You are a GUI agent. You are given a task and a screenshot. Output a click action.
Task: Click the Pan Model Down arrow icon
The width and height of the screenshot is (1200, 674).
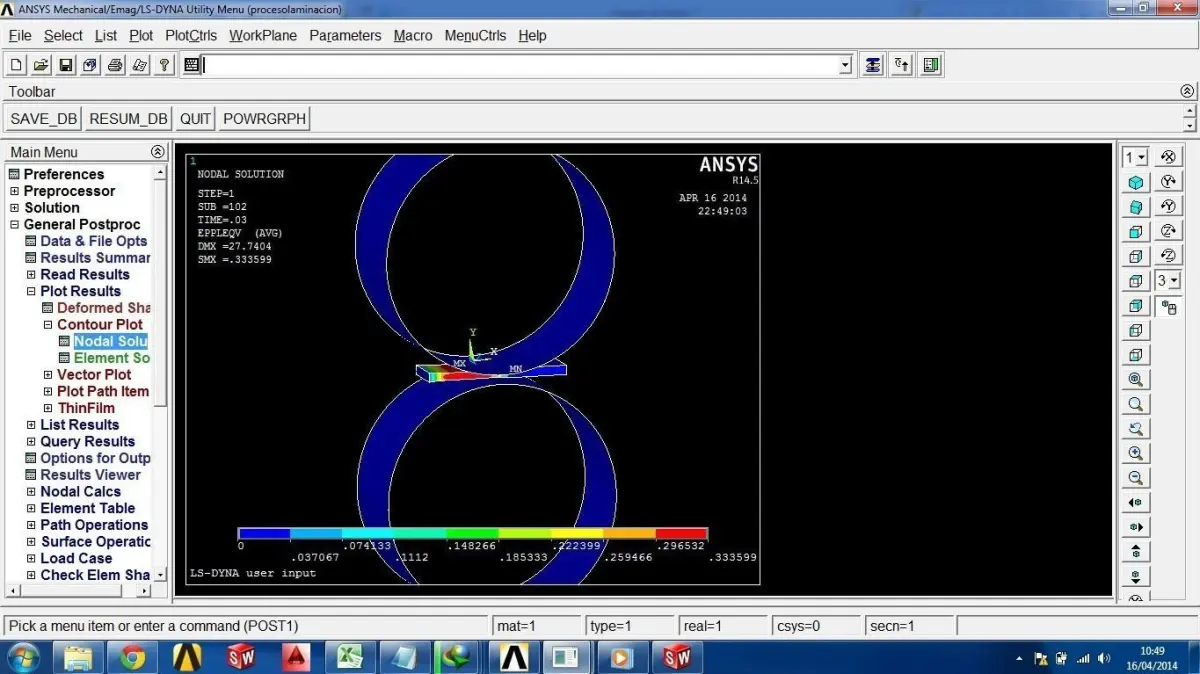coord(1135,576)
